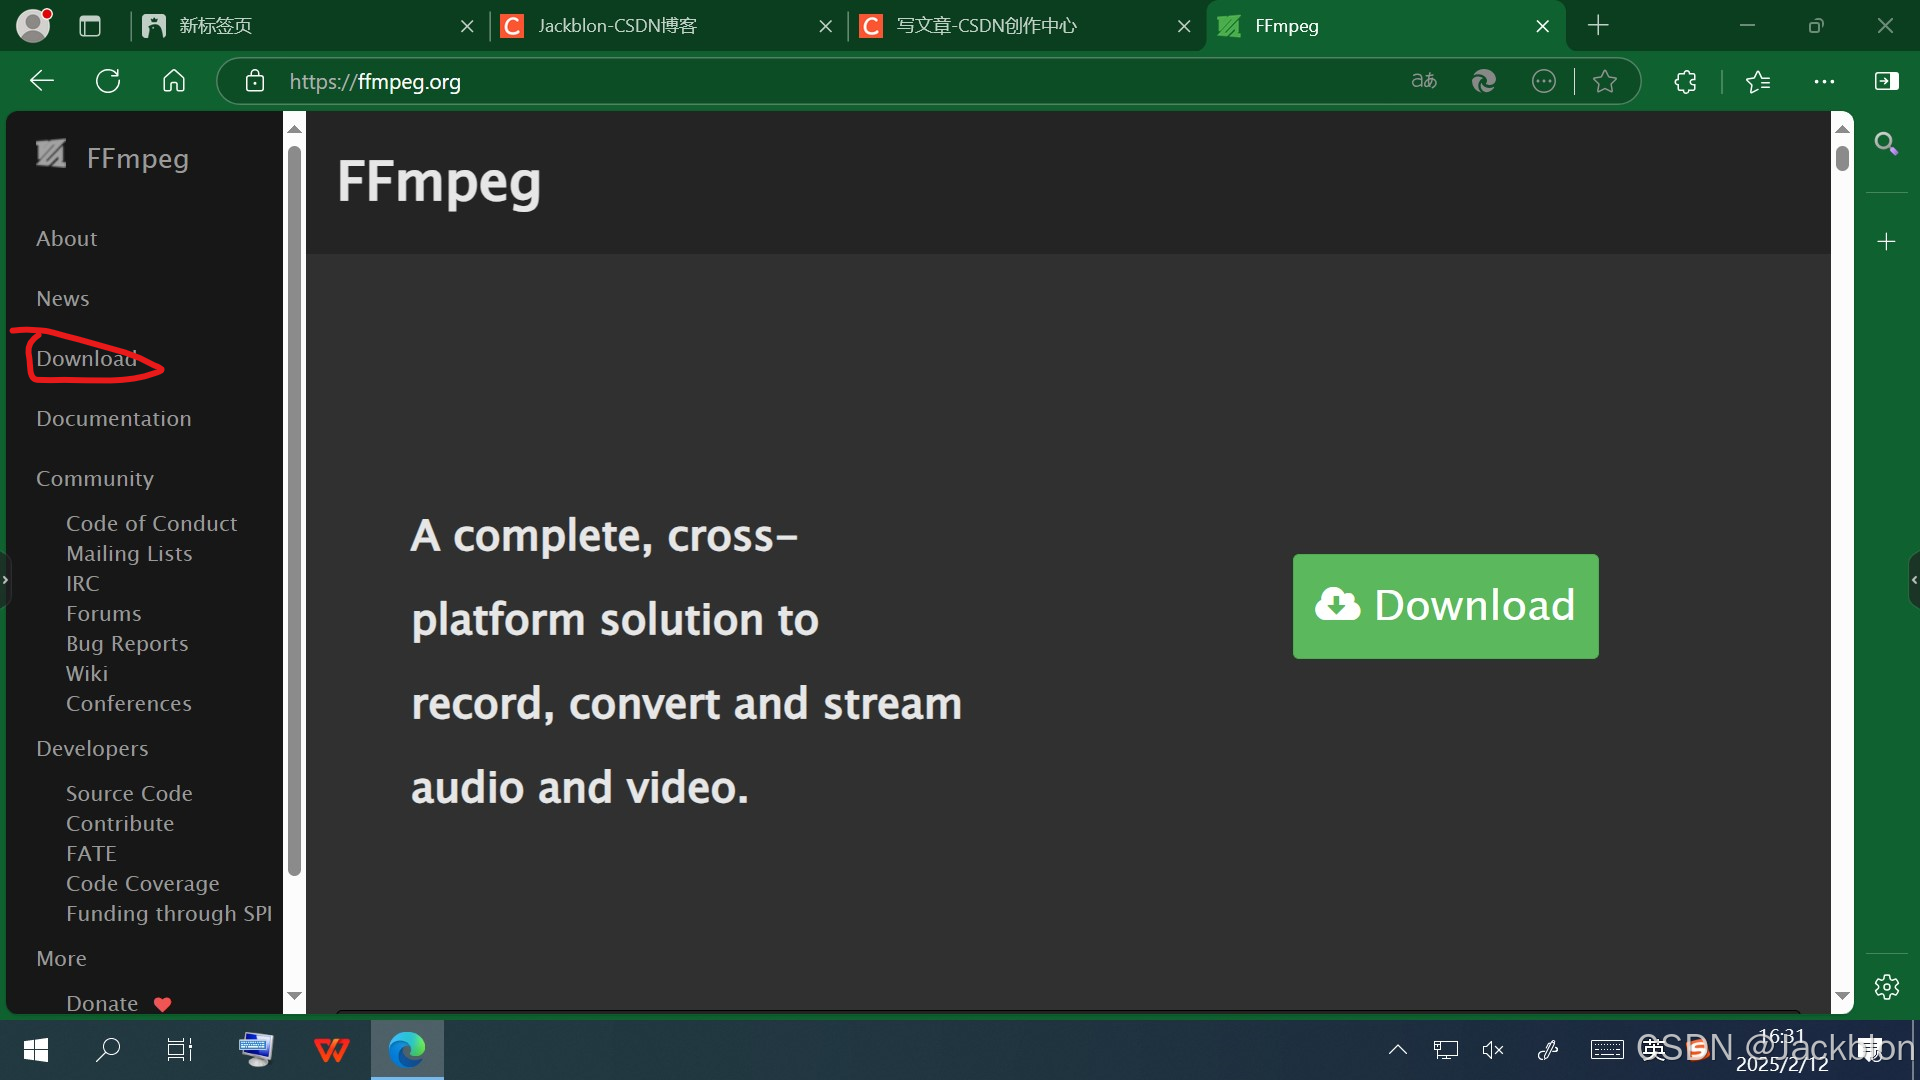
Task: Open the Documentation sidebar link
Action: pos(113,418)
